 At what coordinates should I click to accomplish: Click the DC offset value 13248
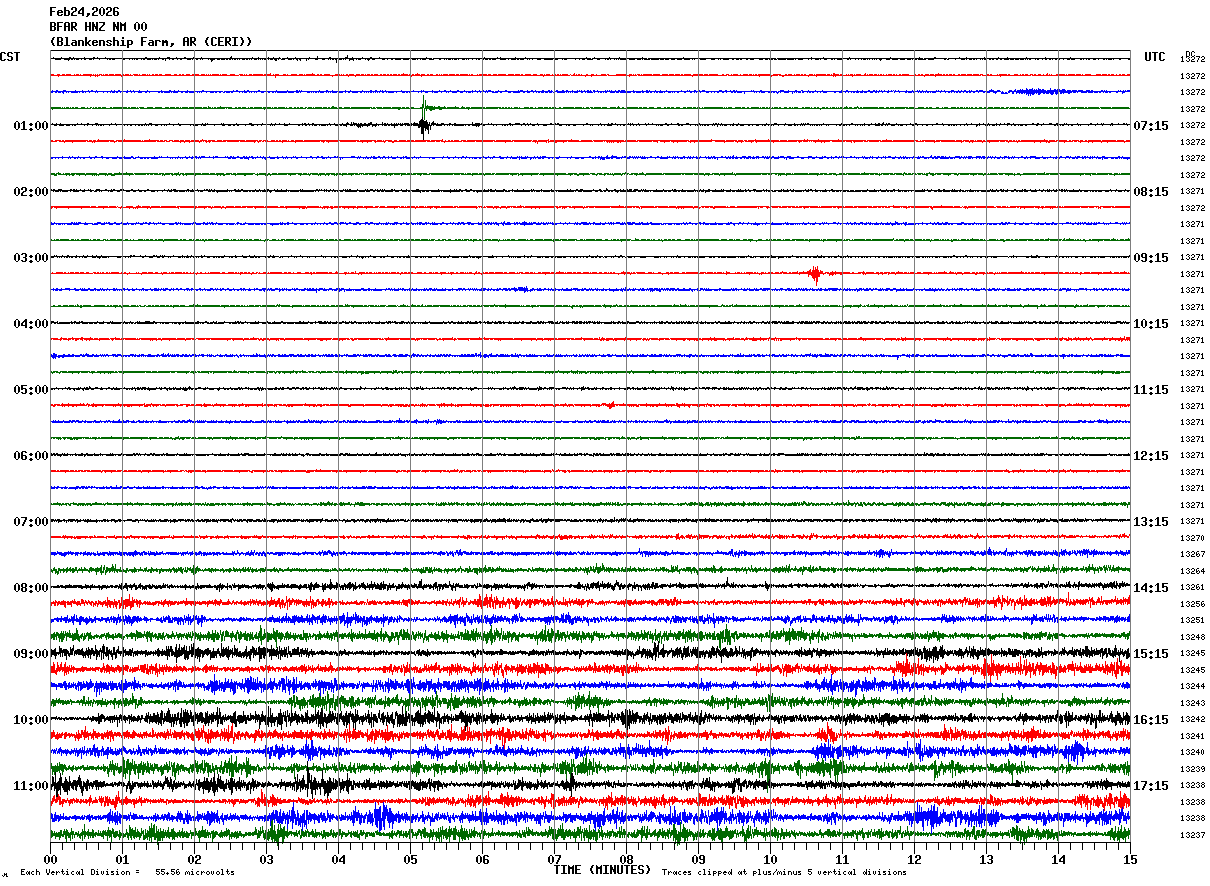tap(1192, 637)
